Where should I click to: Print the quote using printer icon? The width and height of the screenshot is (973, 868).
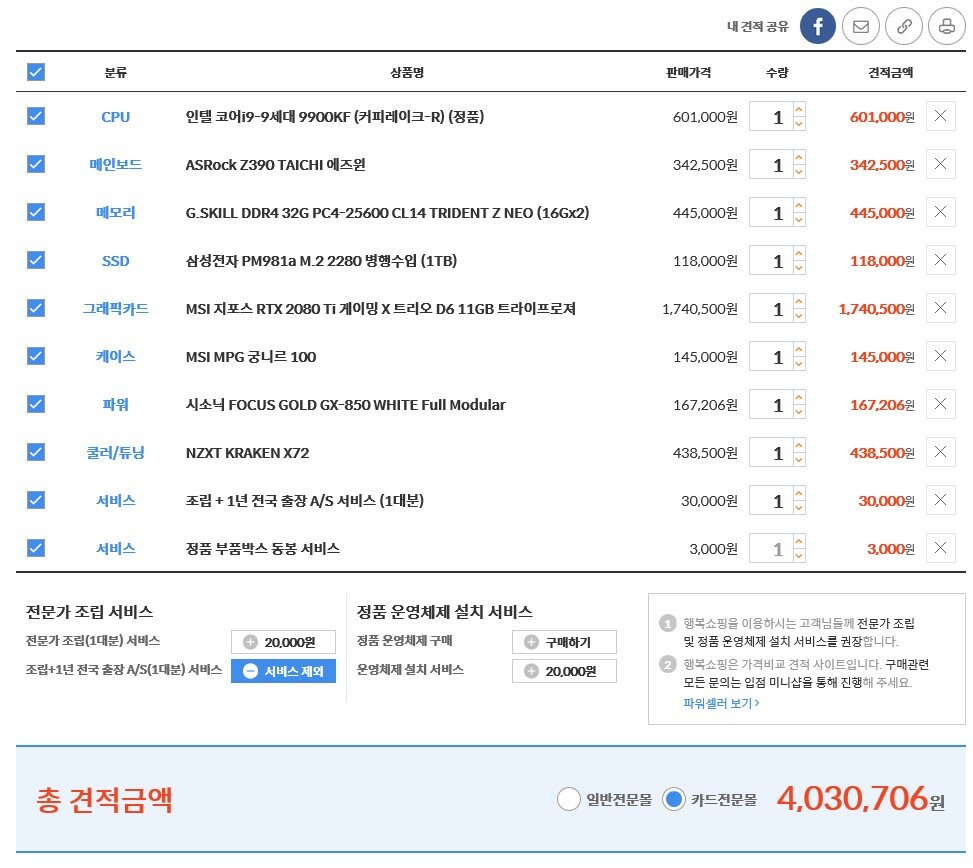[x=946, y=26]
